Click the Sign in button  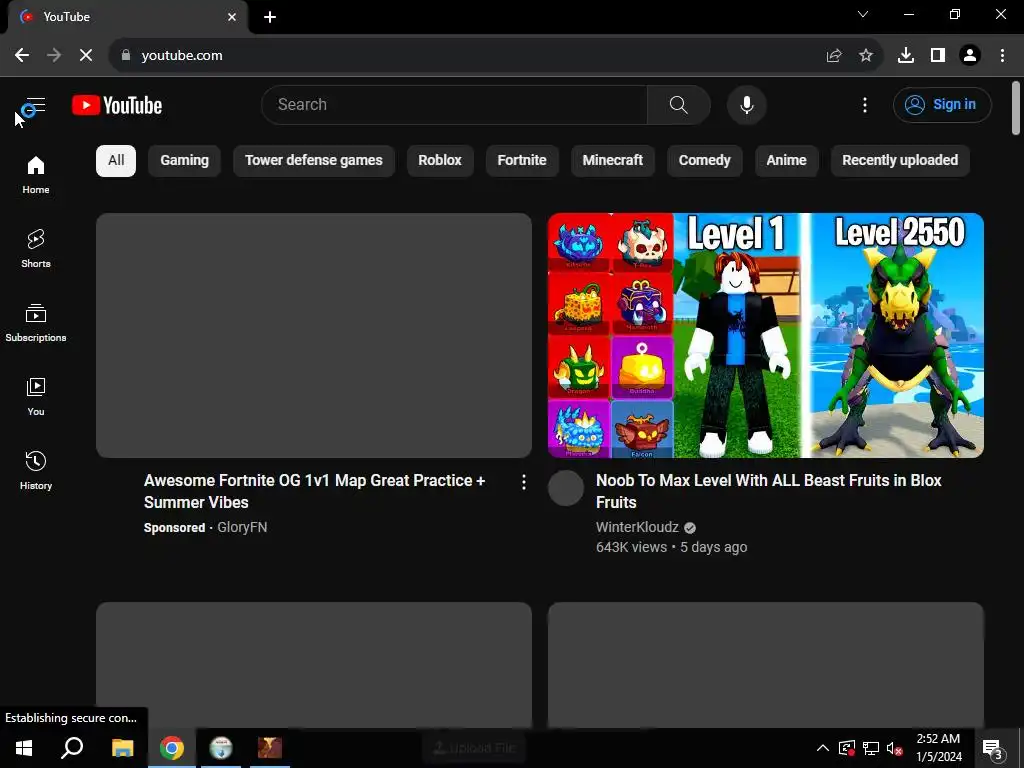click(x=942, y=104)
